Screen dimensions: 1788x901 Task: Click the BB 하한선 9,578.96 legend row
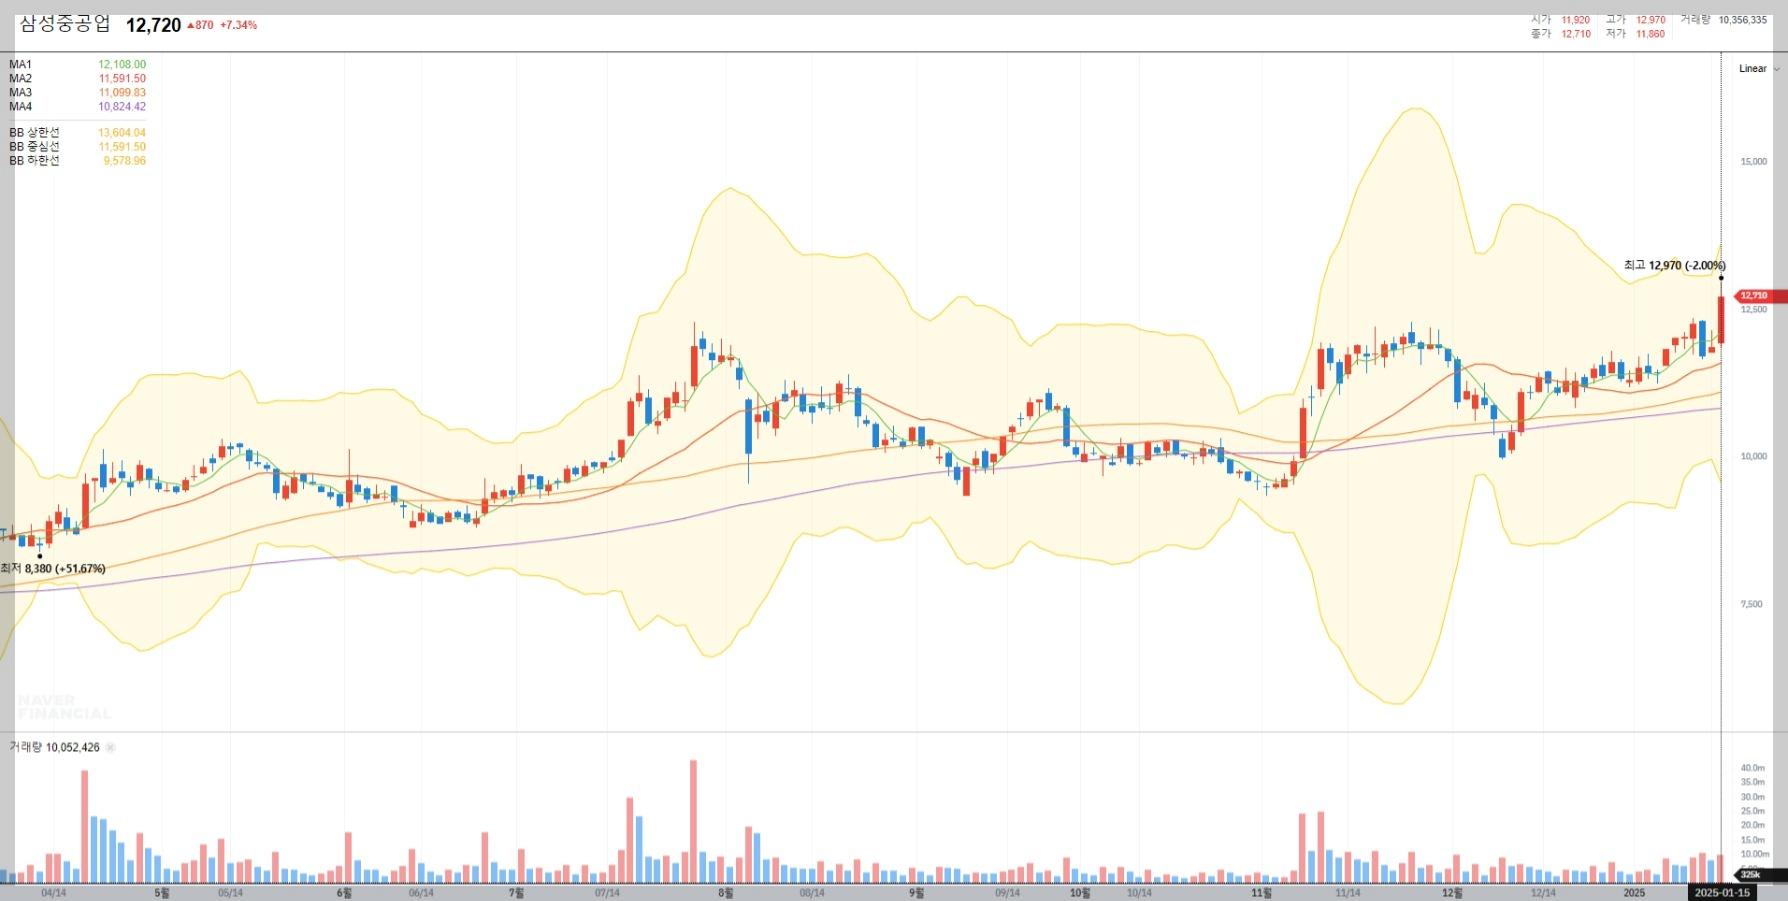pyautogui.click(x=77, y=160)
